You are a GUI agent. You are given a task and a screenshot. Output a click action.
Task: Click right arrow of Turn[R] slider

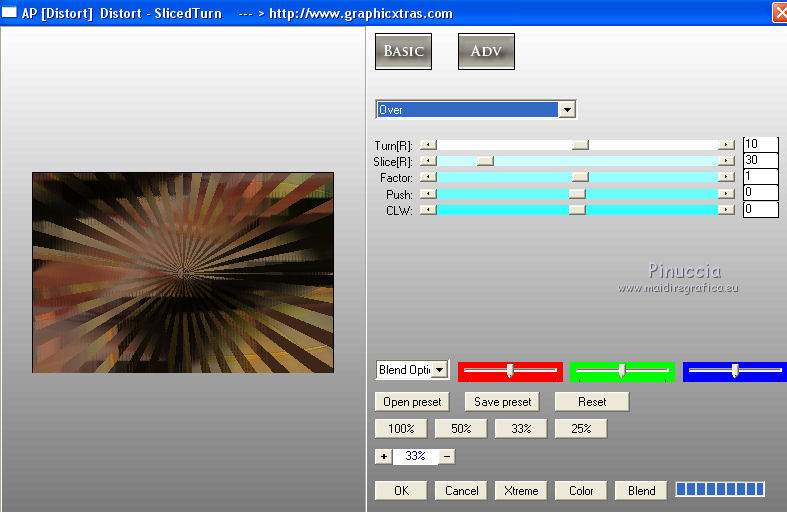click(726, 145)
